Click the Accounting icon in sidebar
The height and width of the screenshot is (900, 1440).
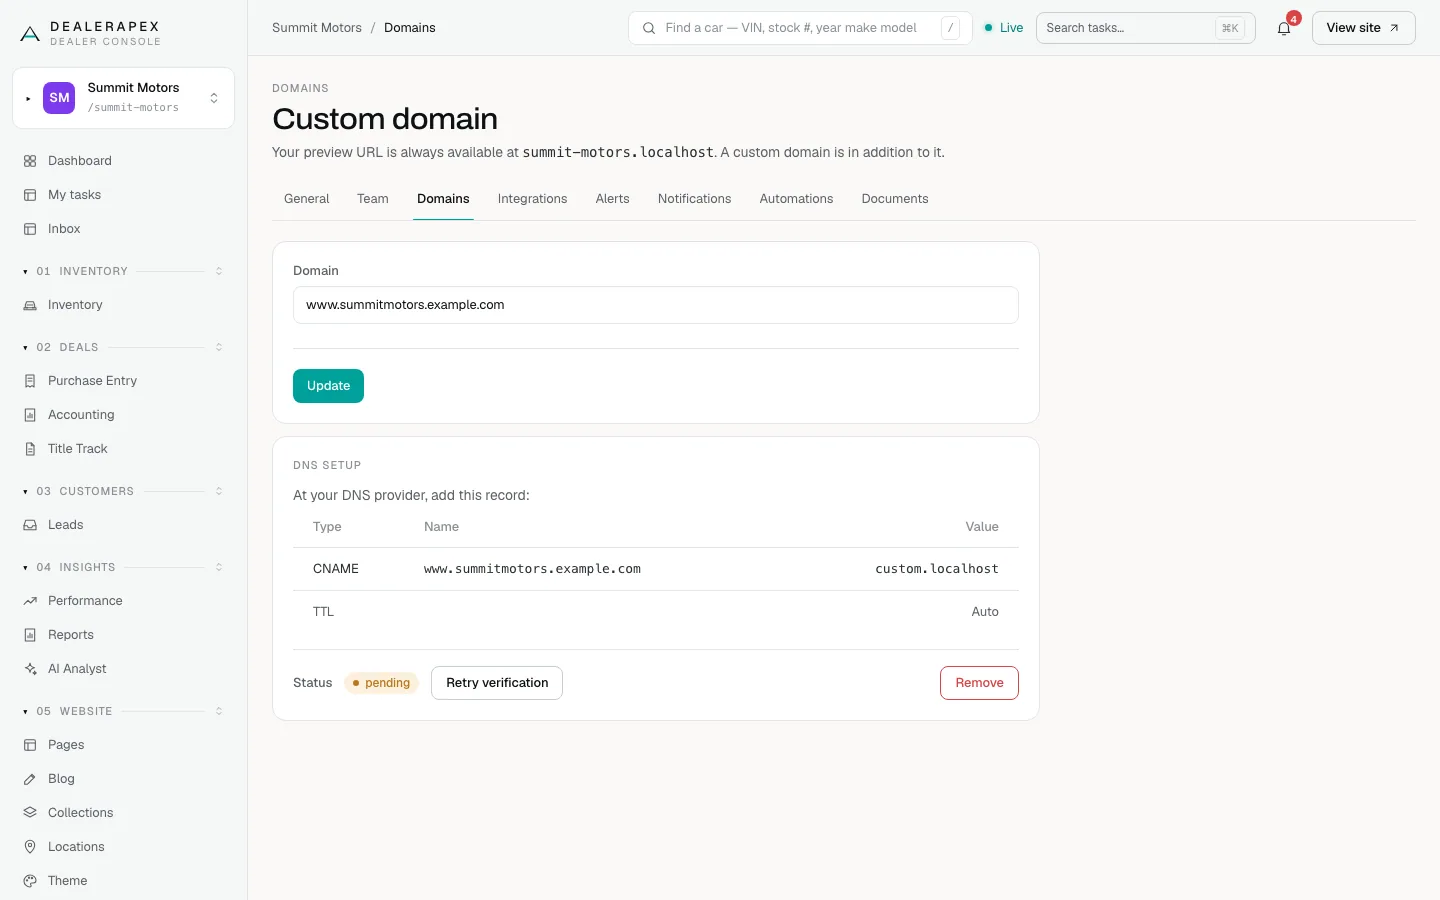tap(30, 415)
